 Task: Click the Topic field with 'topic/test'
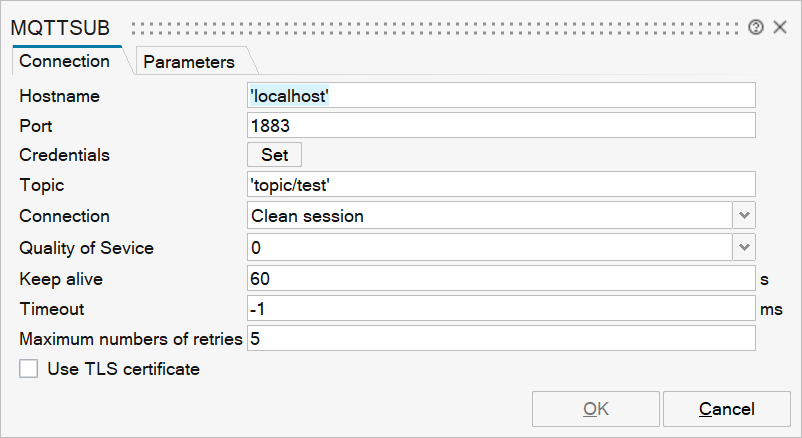coord(500,185)
